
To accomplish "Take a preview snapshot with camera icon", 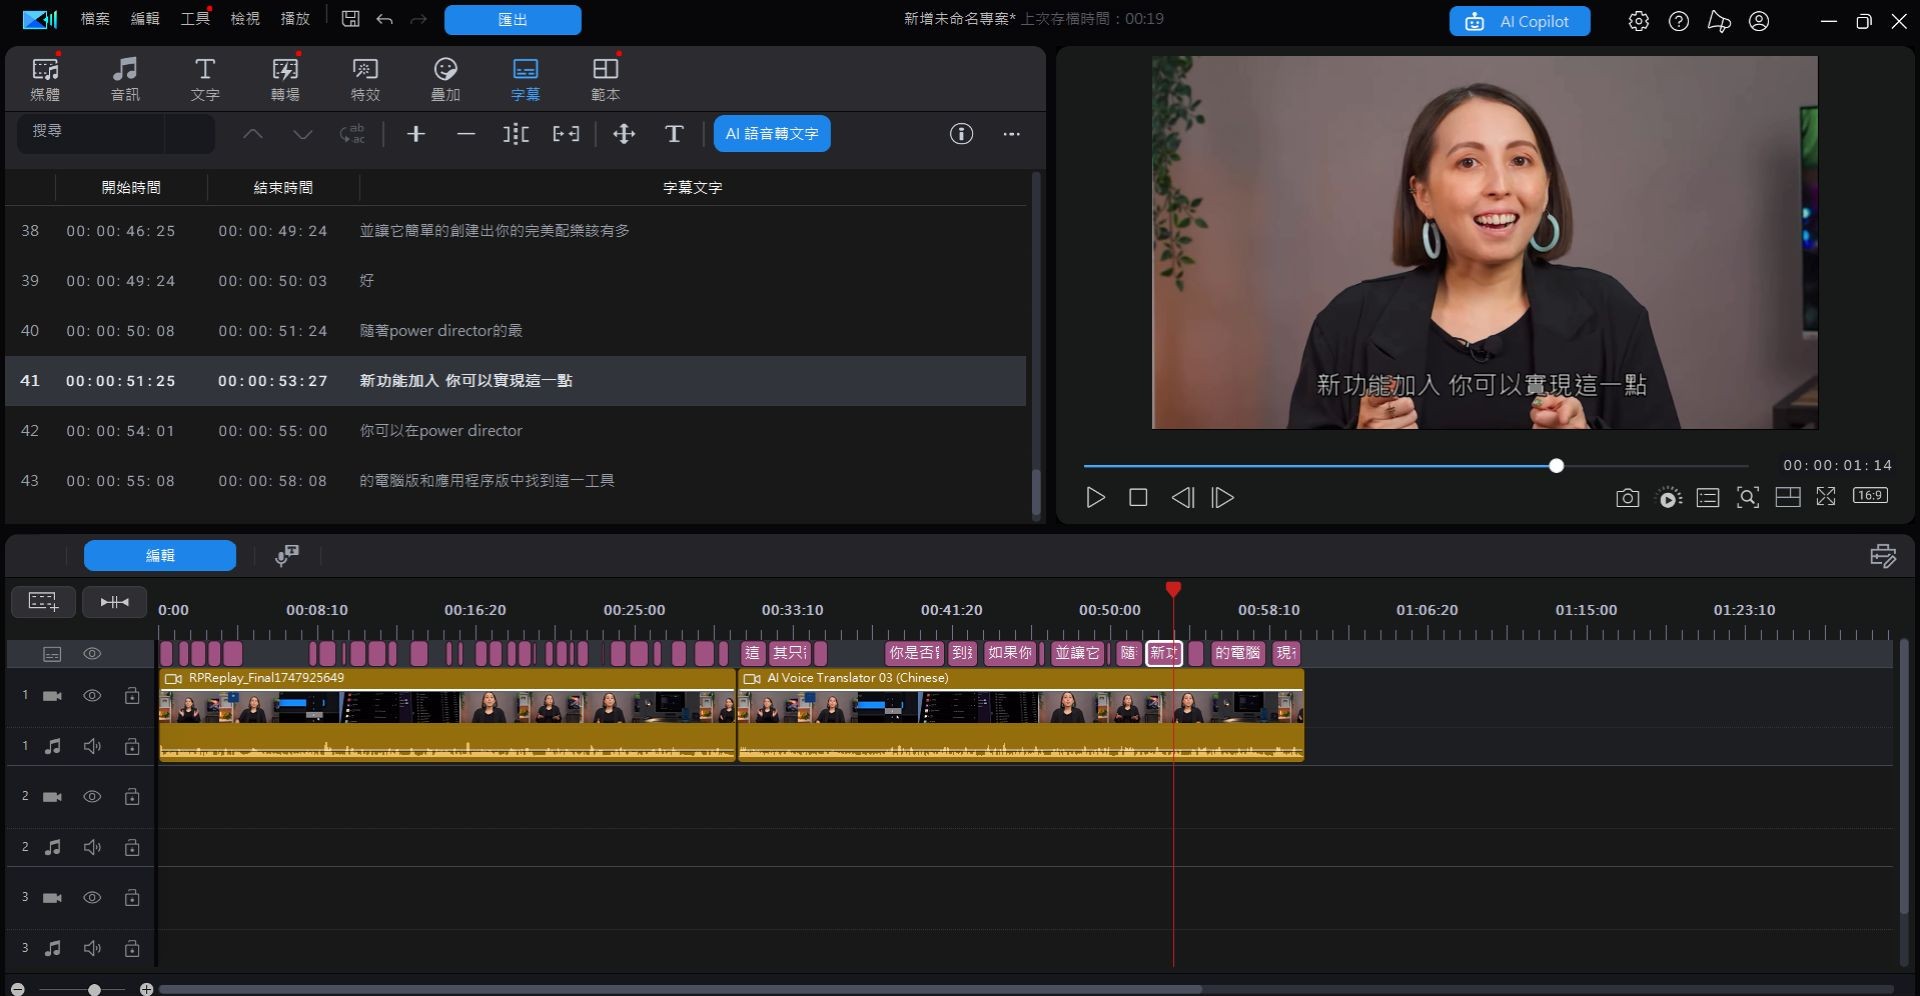I will coord(1627,498).
